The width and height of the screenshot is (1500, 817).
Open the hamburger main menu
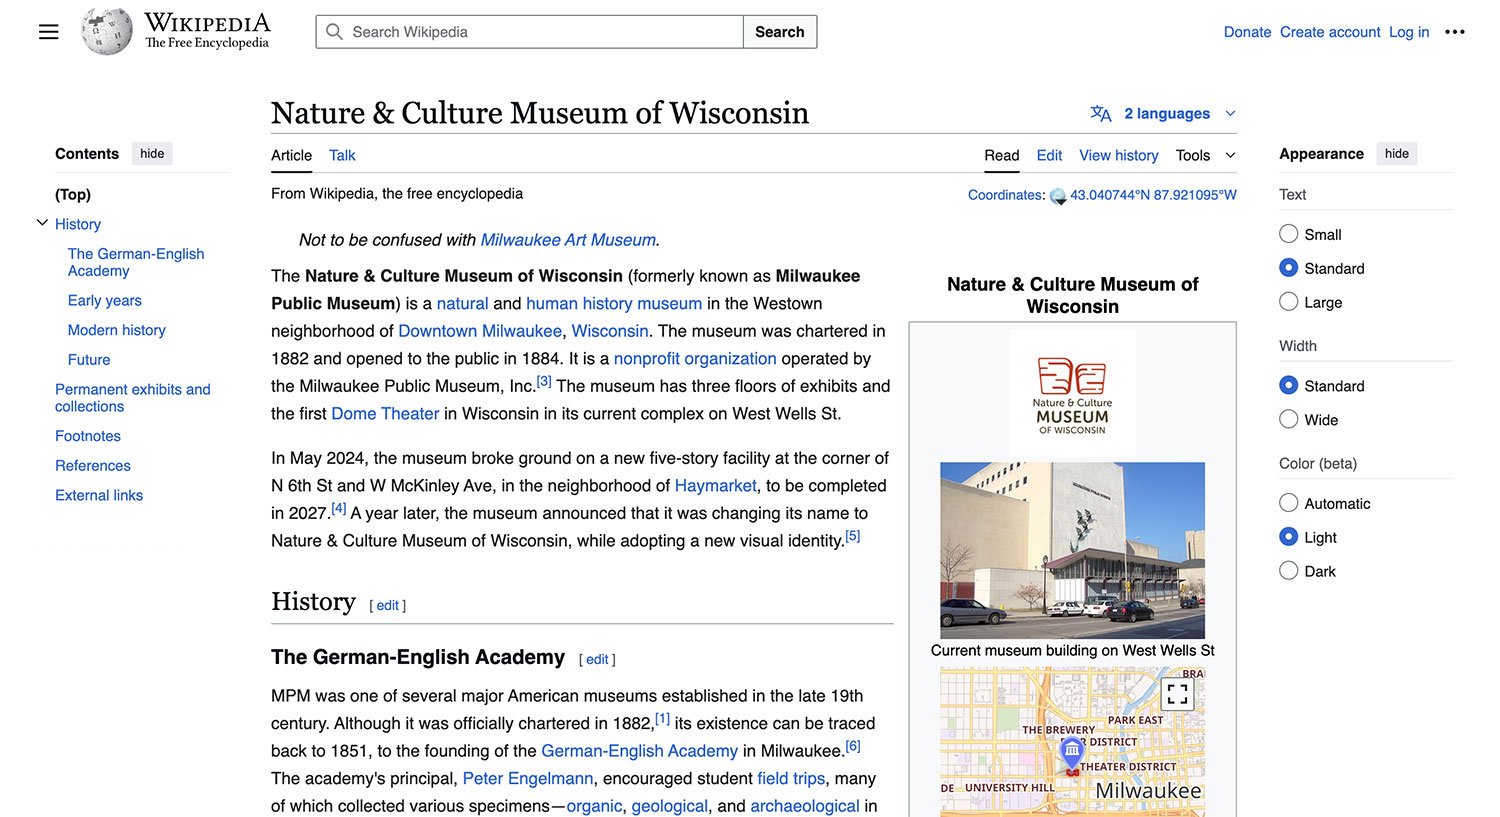click(48, 32)
